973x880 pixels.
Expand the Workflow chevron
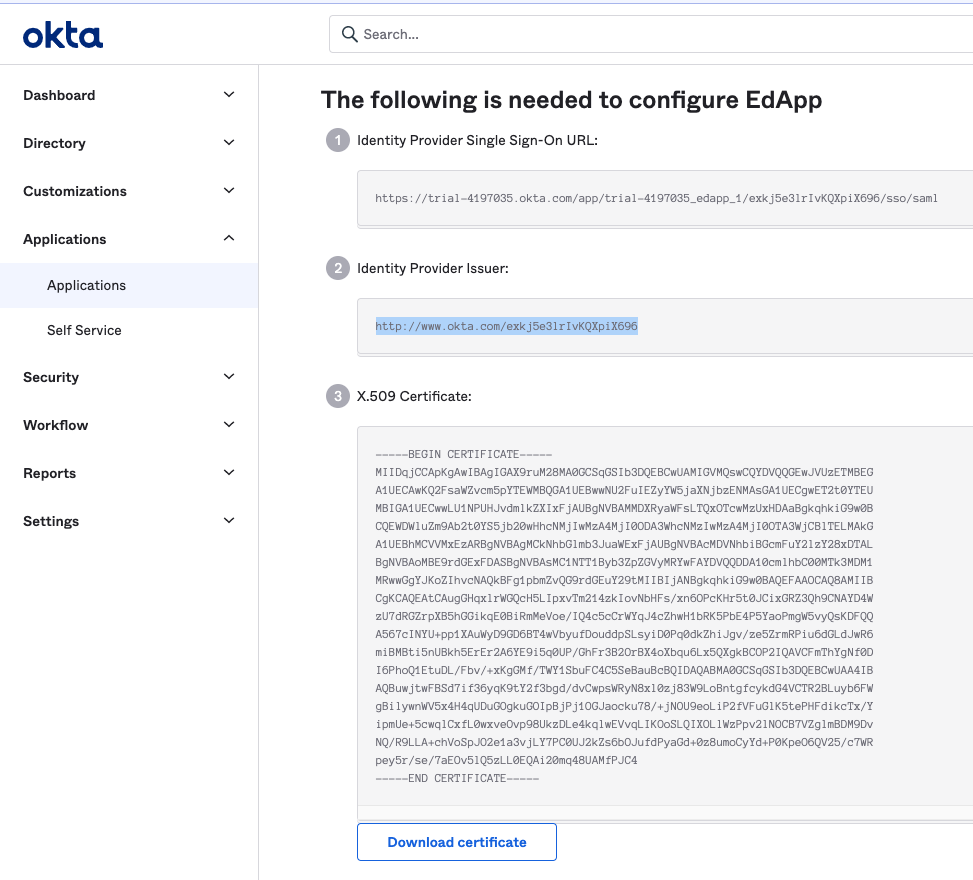pos(229,424)
